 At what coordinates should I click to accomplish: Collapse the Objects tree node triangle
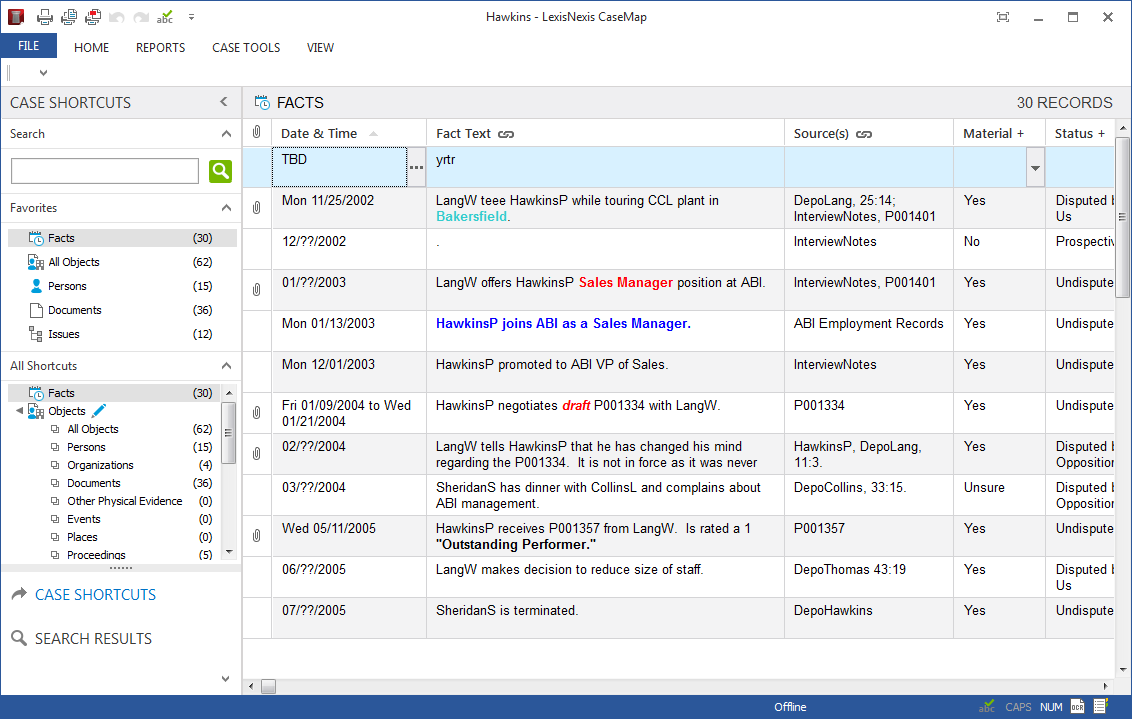click(x=19, y=411)
